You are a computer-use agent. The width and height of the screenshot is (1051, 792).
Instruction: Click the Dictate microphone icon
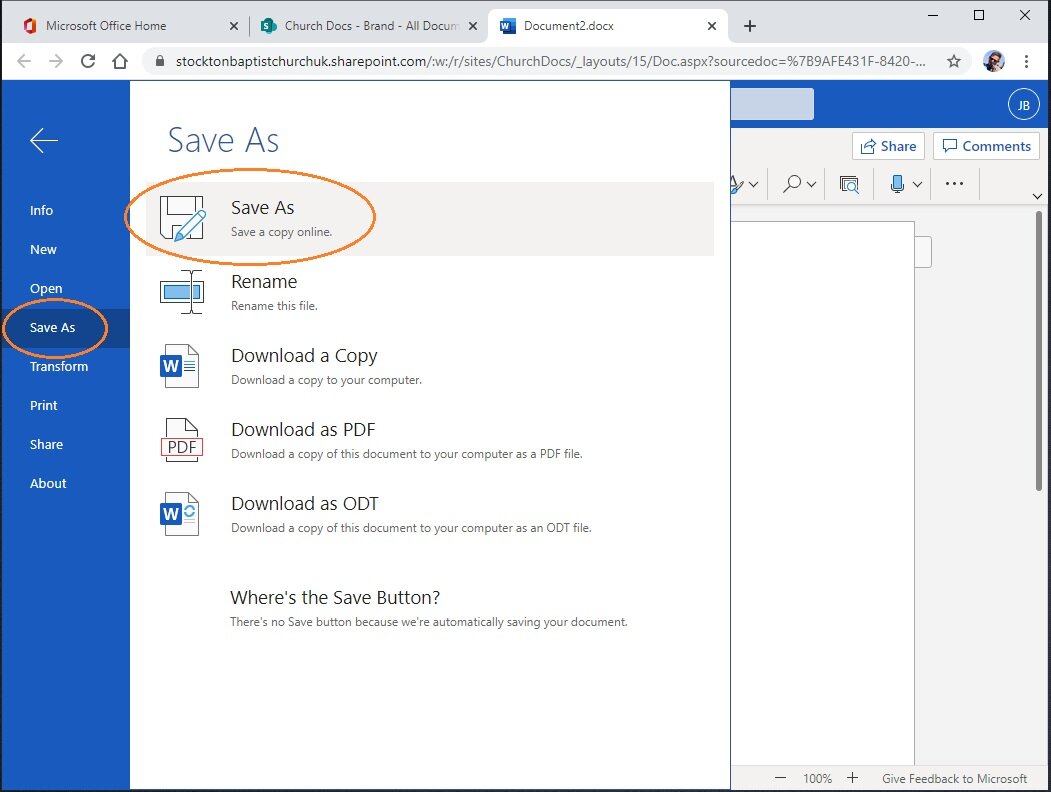[x=897, y=184]
